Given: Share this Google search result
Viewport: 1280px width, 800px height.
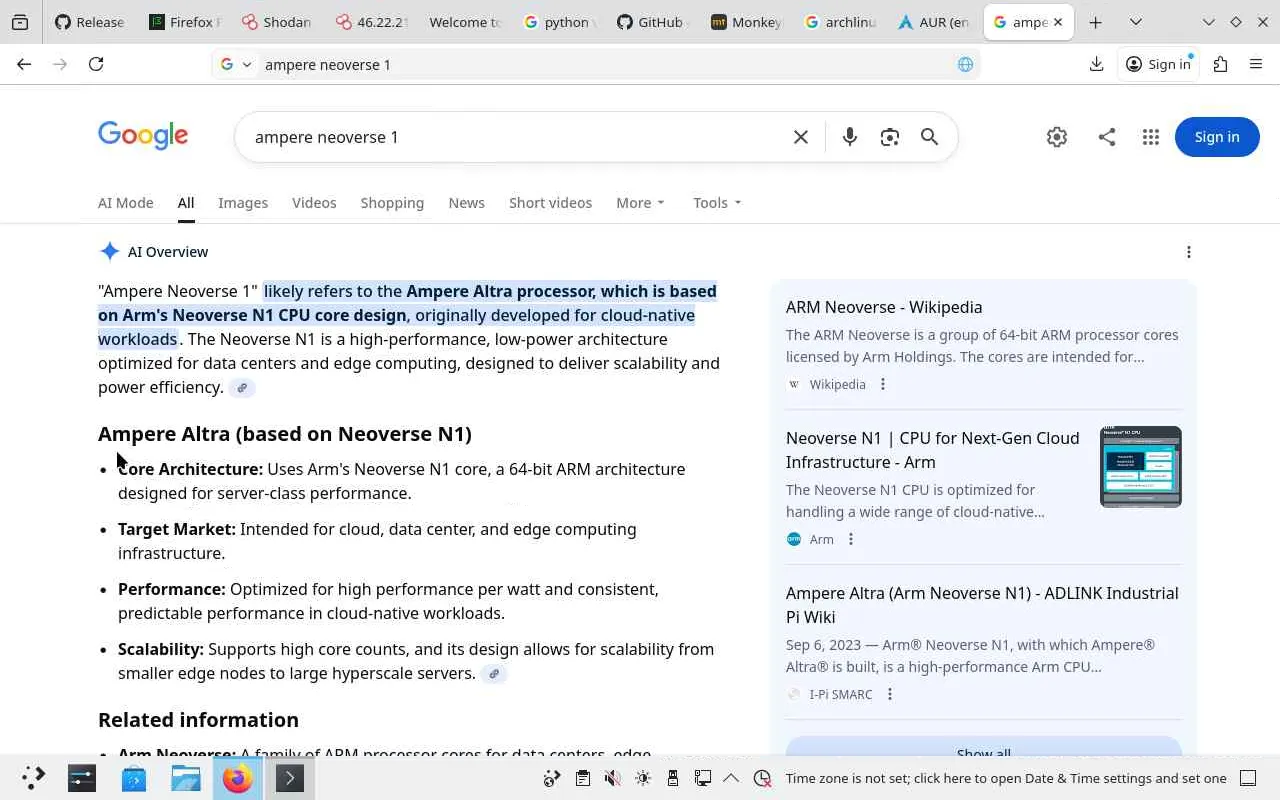Looking at the screenshot, I should point(1107,137).
